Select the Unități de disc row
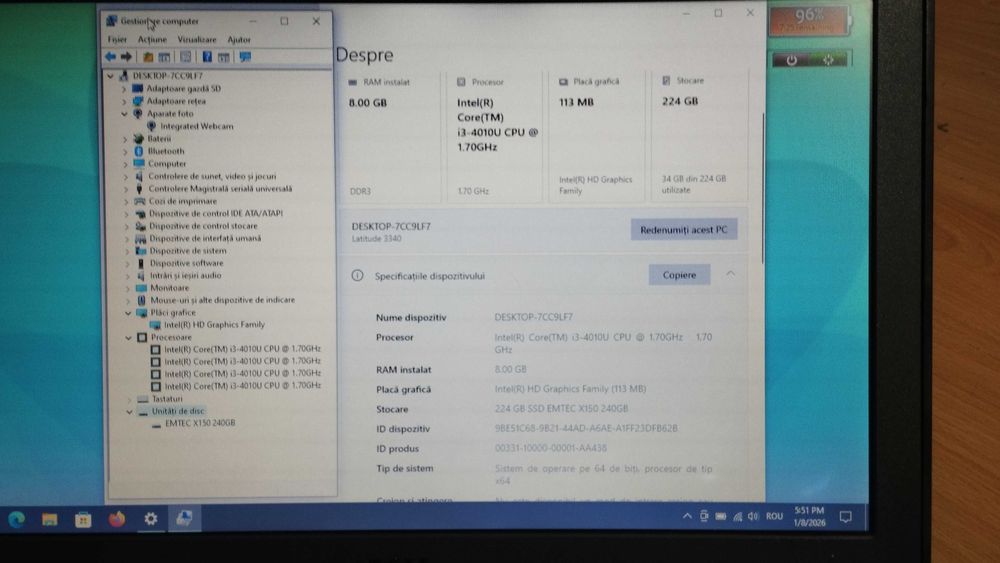 [x=178, y=411]
